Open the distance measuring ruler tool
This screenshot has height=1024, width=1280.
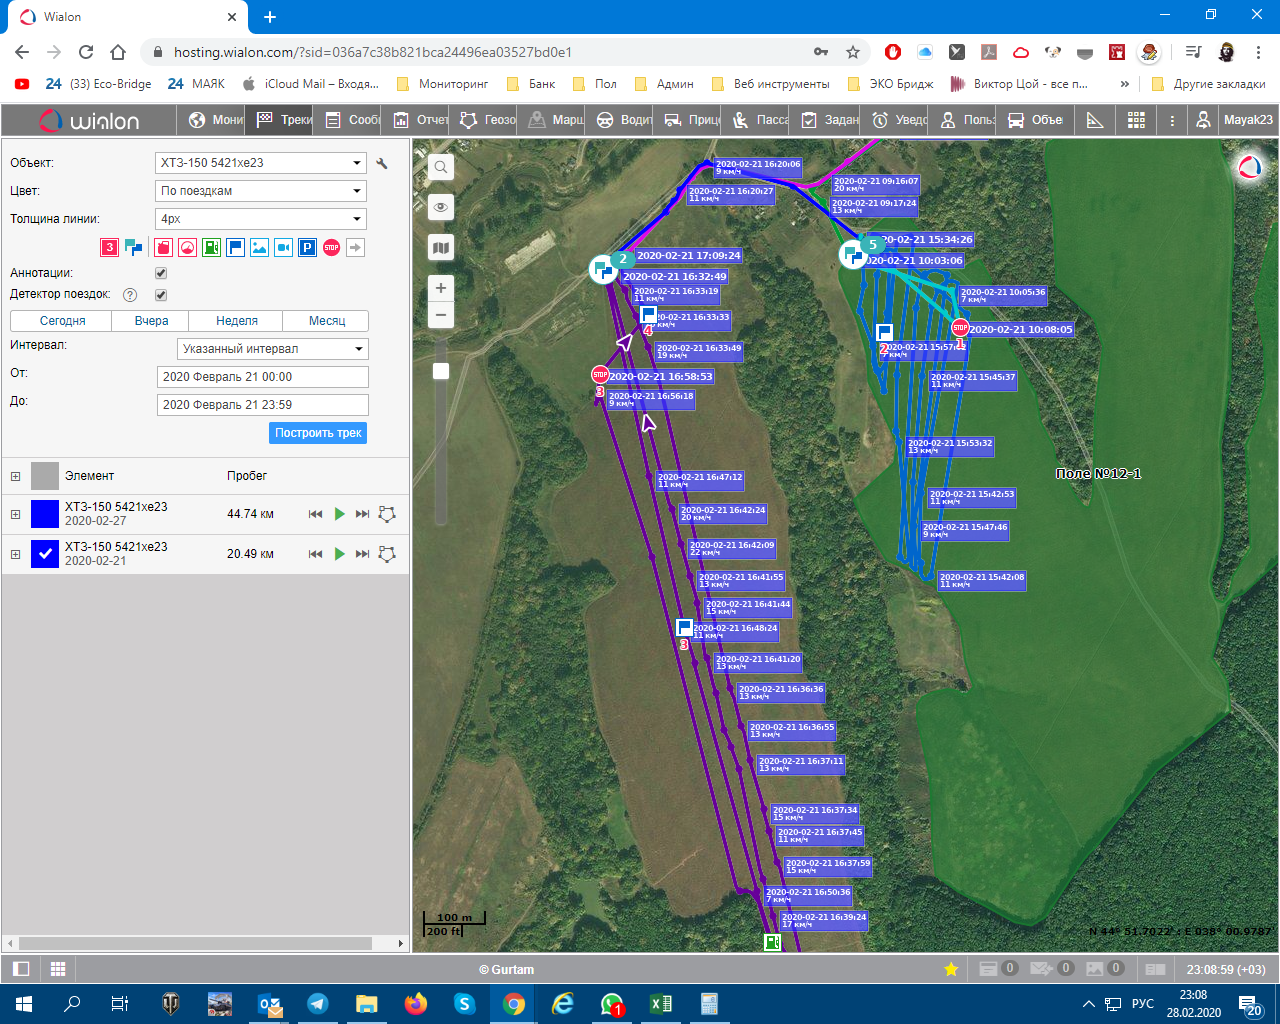pos(1095,120)
